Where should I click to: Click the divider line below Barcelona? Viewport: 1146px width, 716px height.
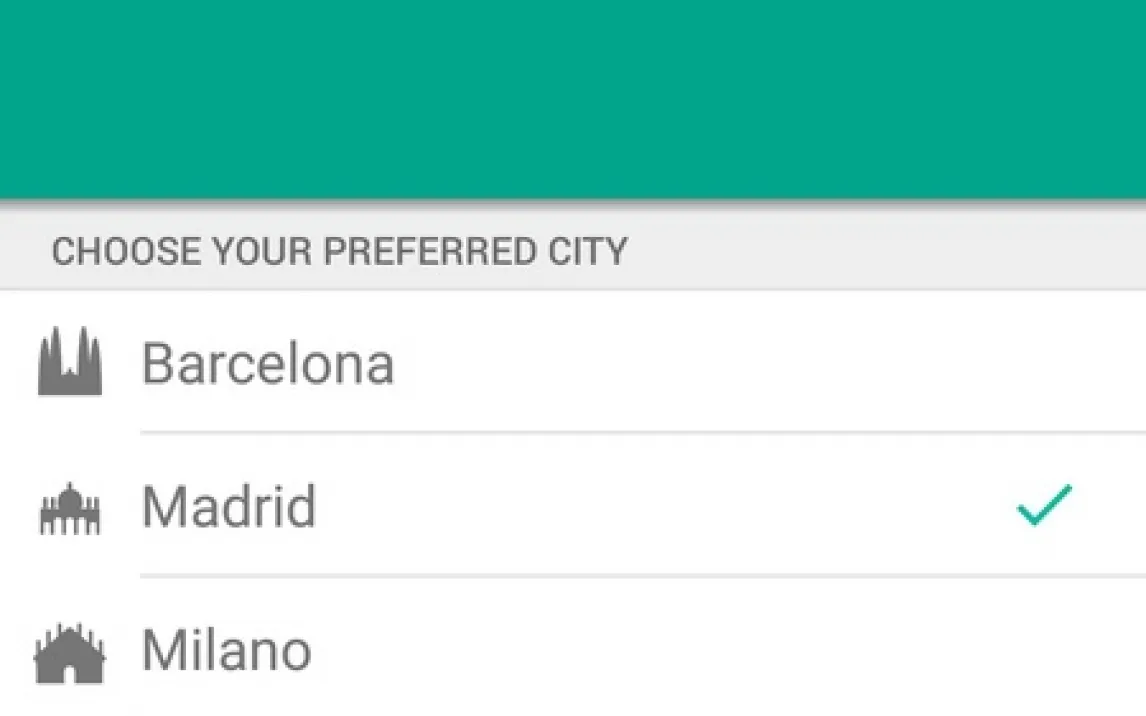642,433
